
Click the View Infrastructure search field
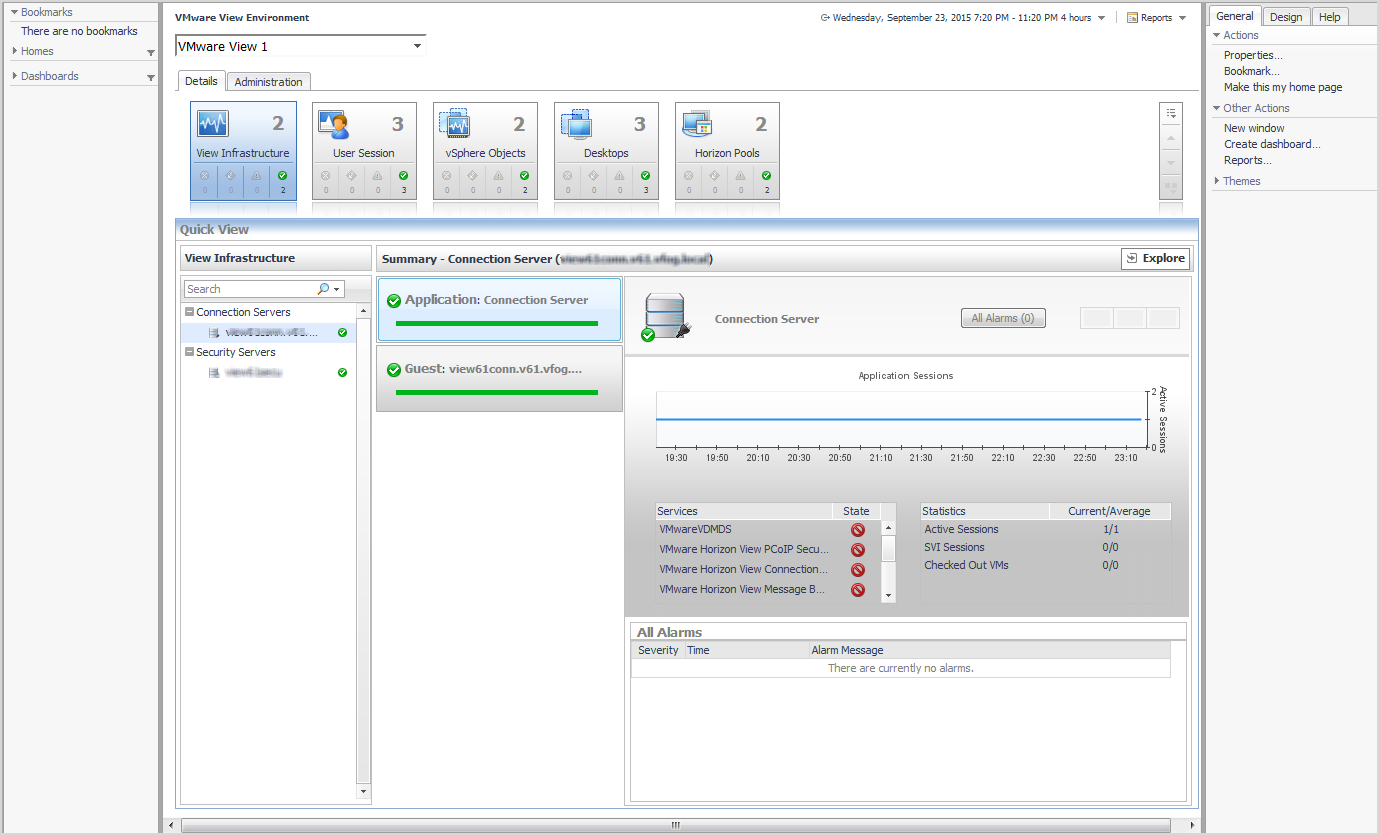(250, 289)
